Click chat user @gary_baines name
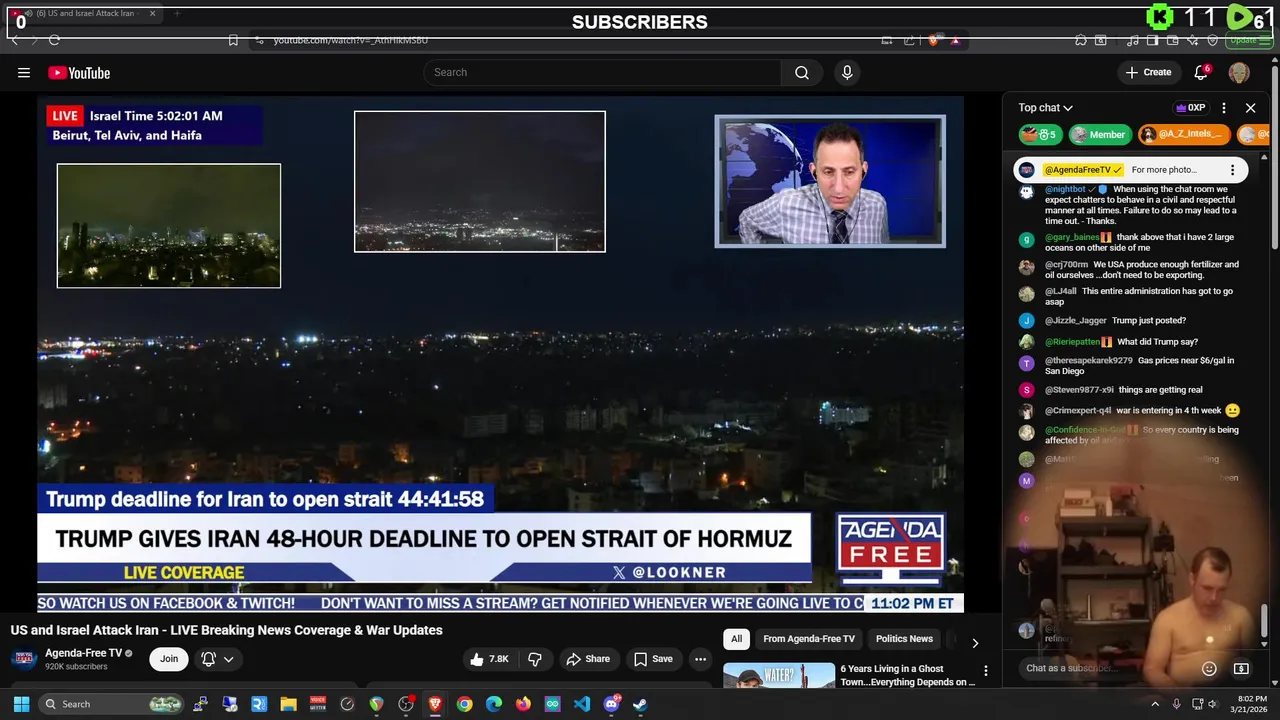The image size is (1280, 720). (x=1072, y=237)
